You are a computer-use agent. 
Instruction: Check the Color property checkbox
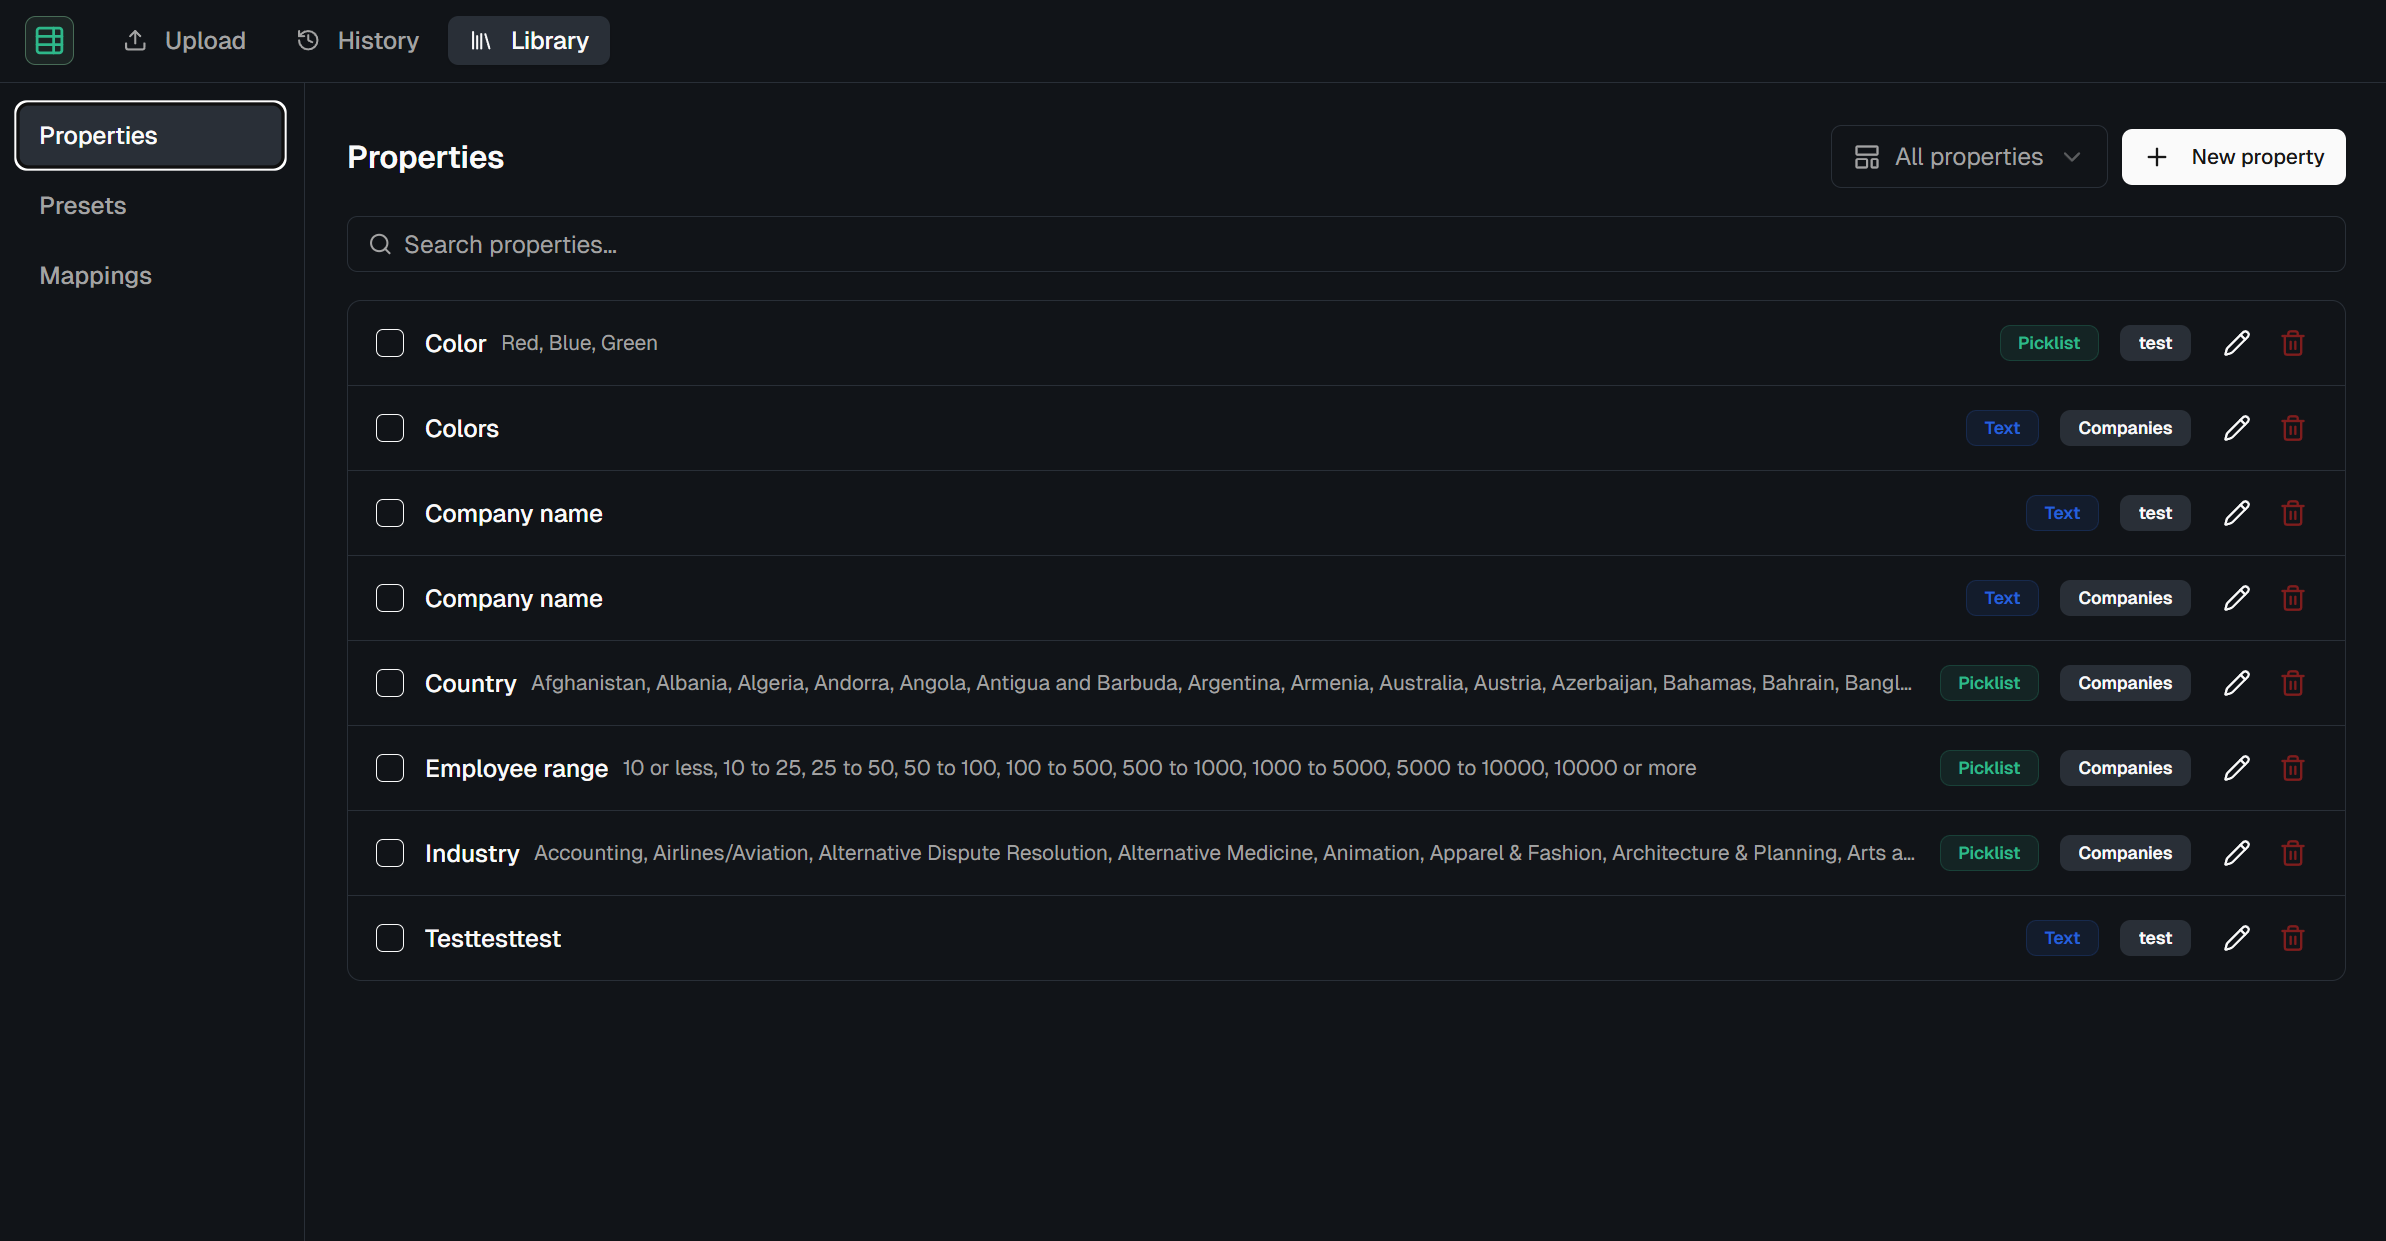click(x=390, y=343)
